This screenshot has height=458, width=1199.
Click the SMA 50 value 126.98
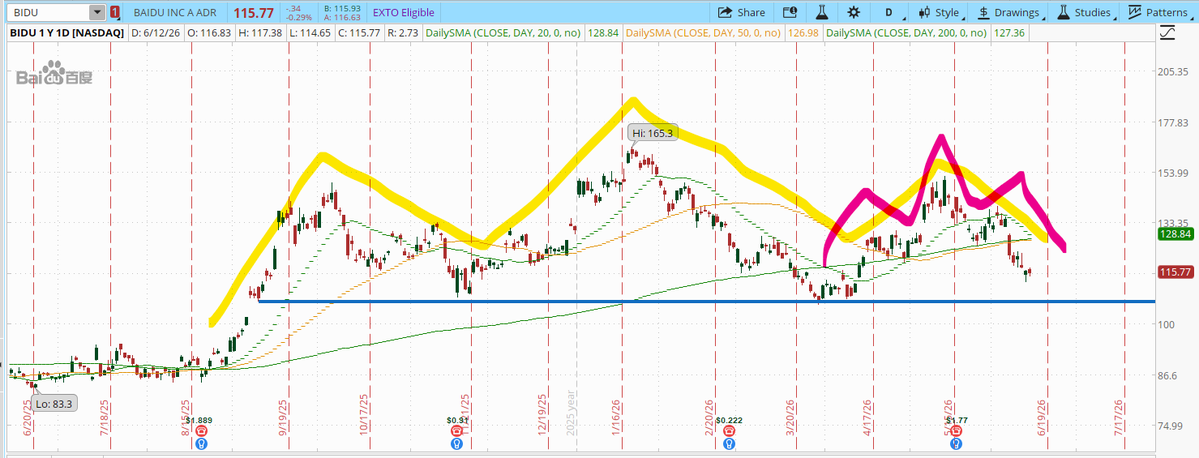804,33
